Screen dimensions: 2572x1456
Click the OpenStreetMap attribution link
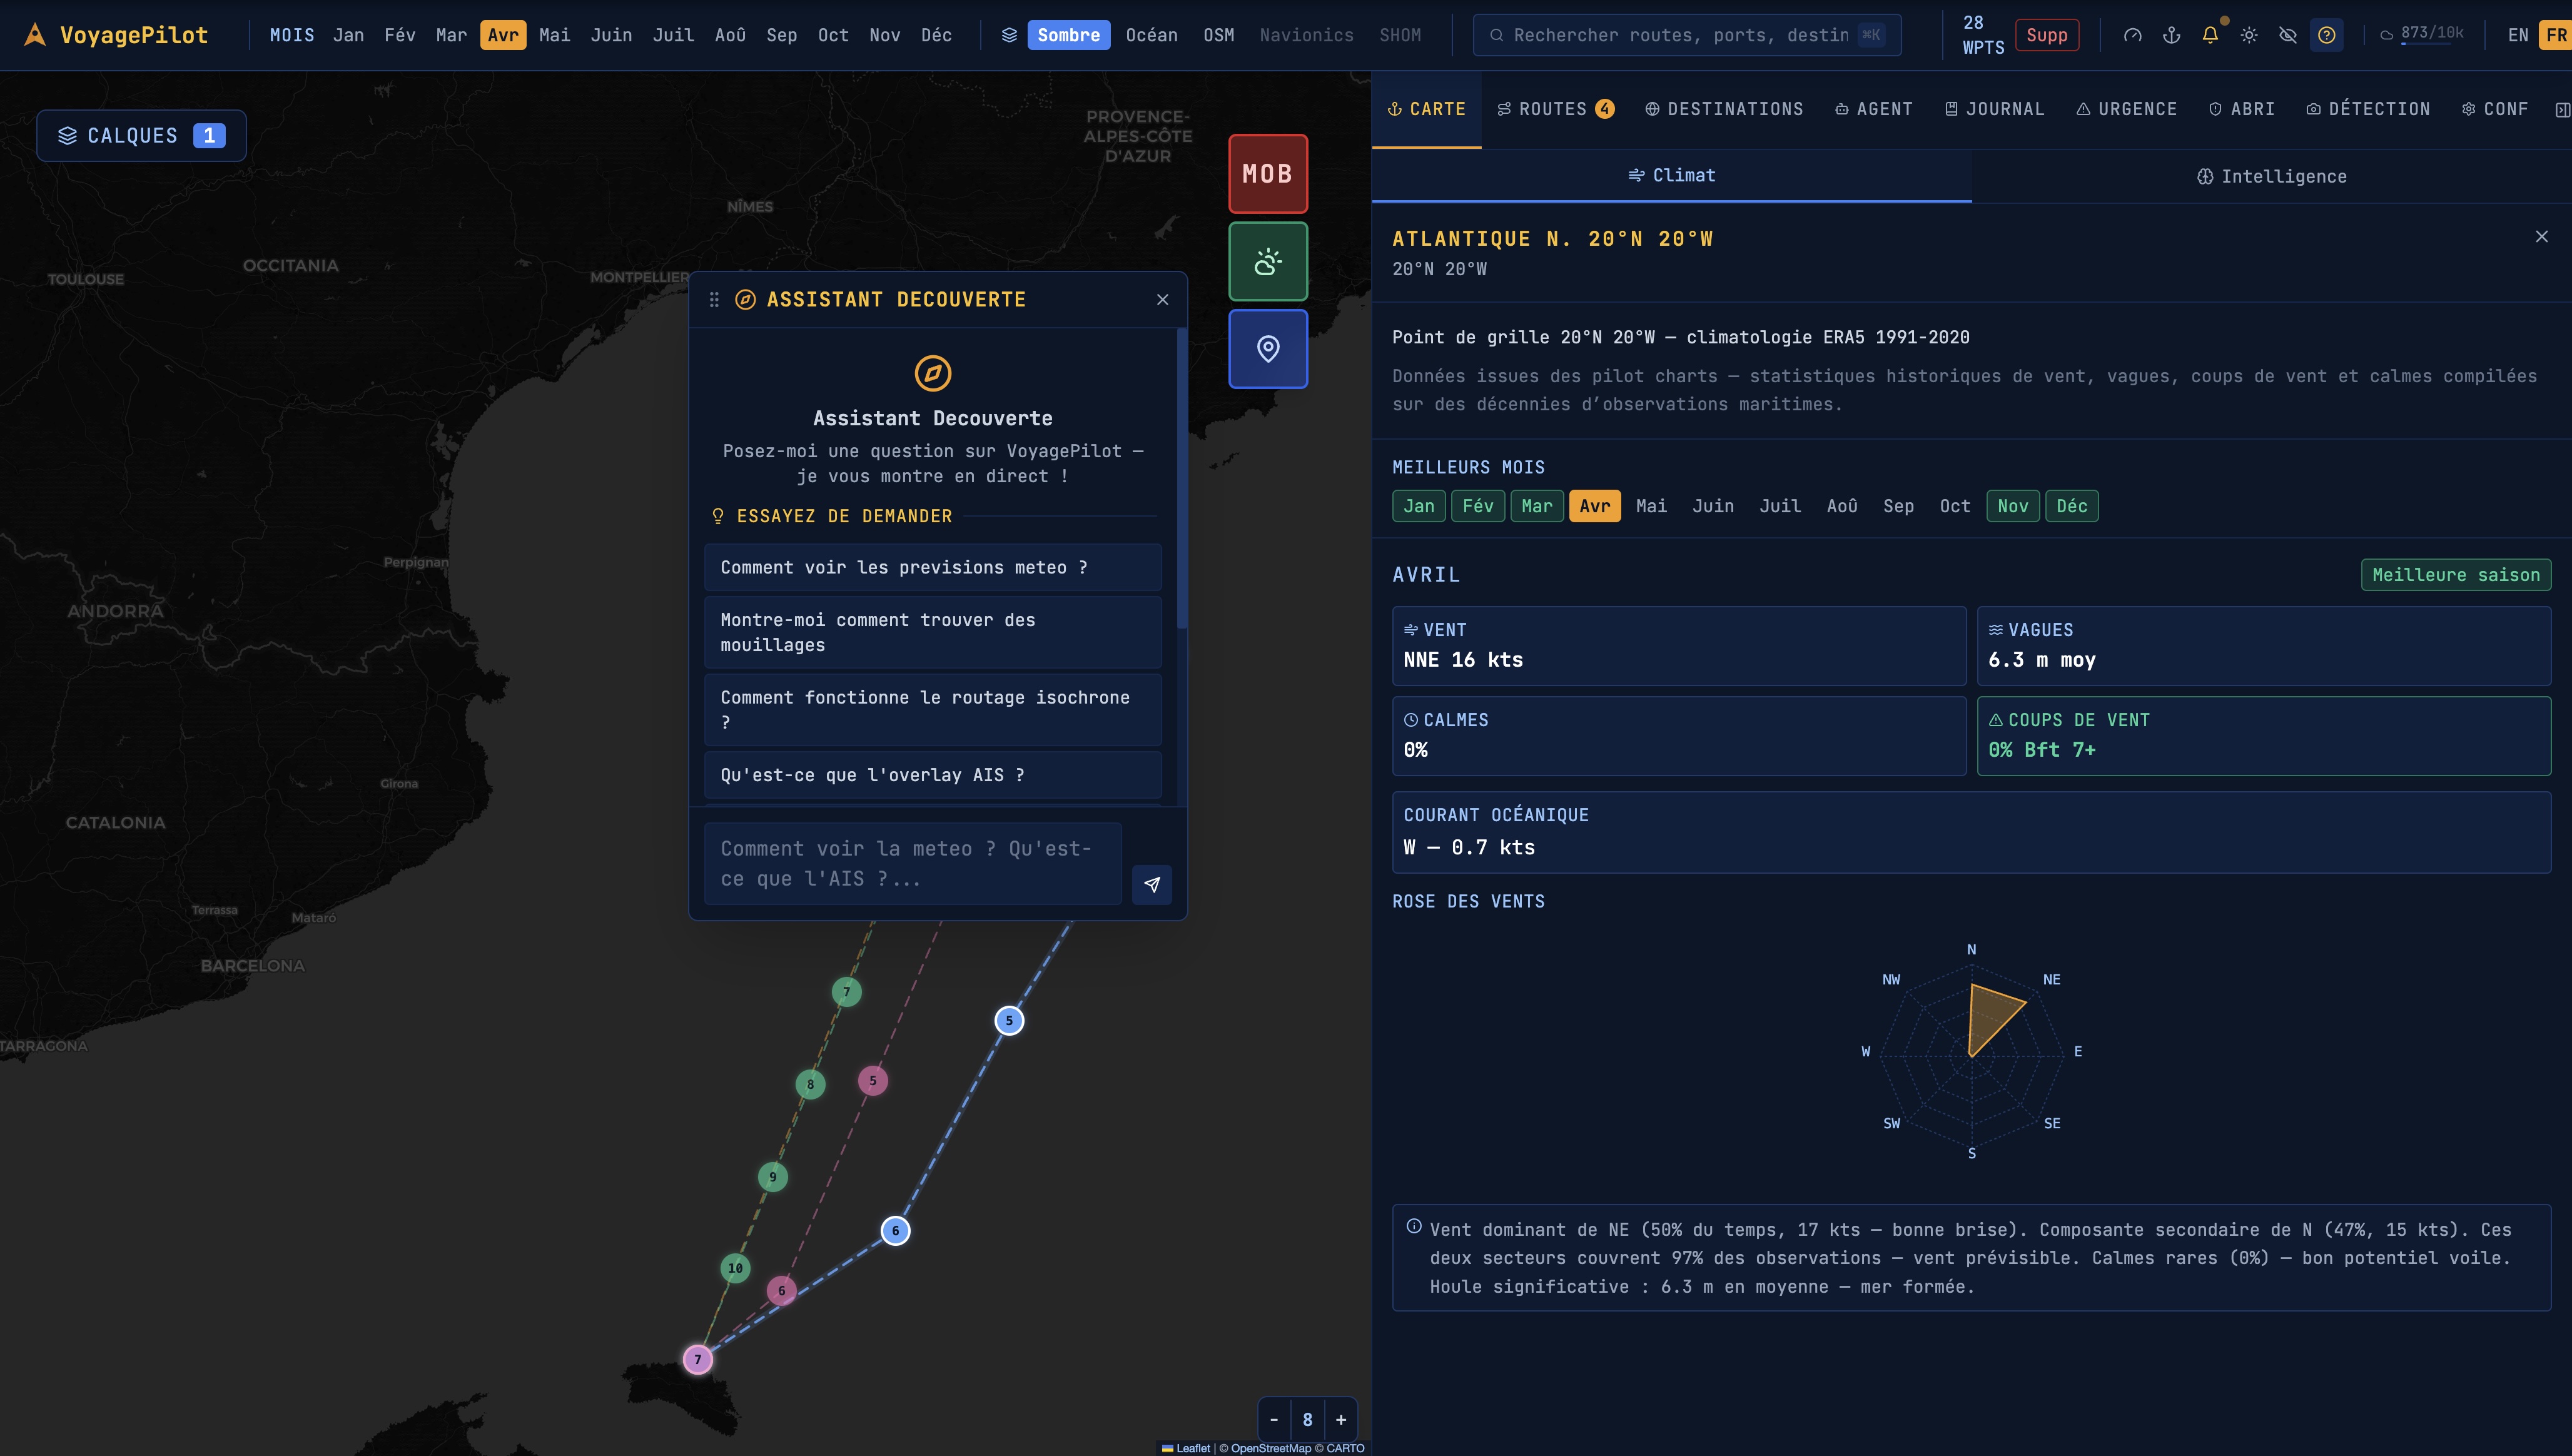click(1270, 1448)
